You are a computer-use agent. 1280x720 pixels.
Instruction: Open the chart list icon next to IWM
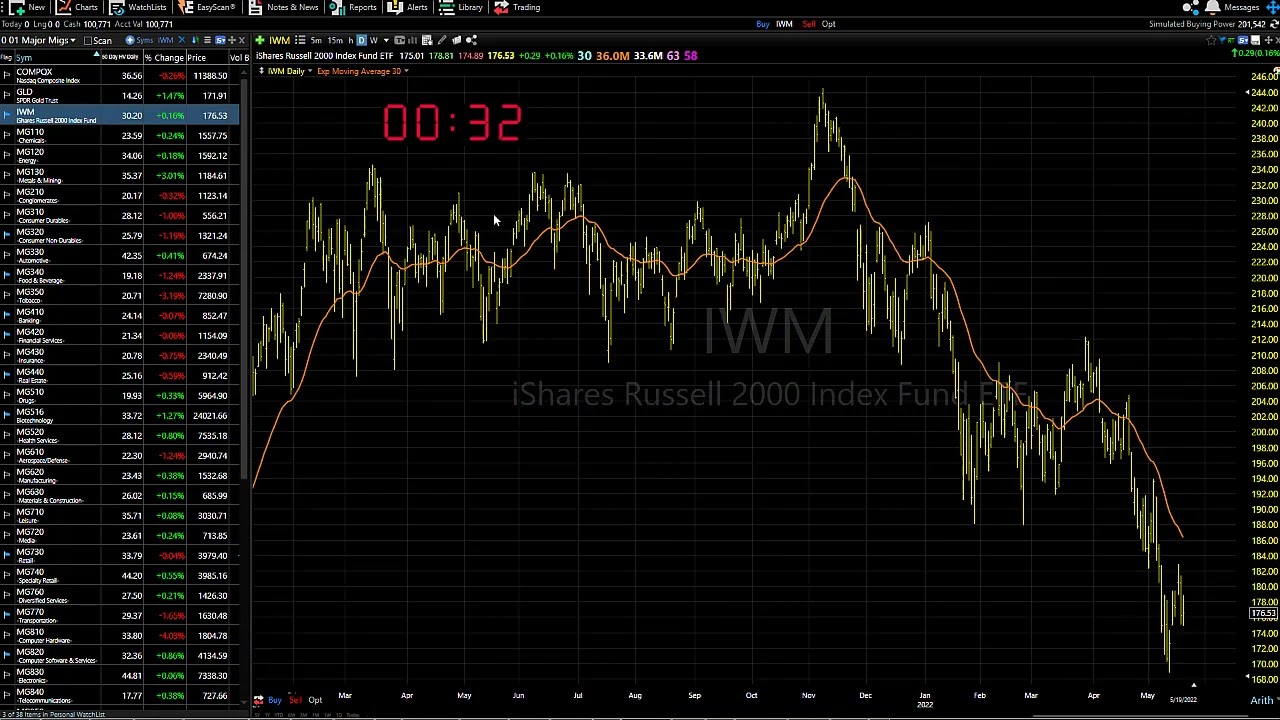coord(300,40)
